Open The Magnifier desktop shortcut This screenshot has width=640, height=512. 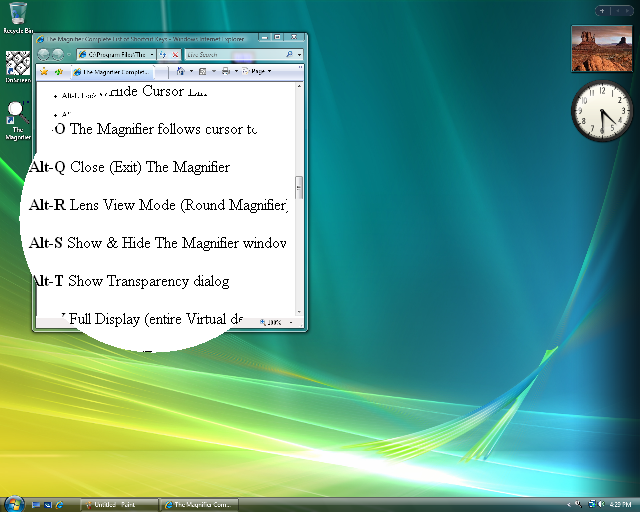pyautogui.click(x=18, y=118)
